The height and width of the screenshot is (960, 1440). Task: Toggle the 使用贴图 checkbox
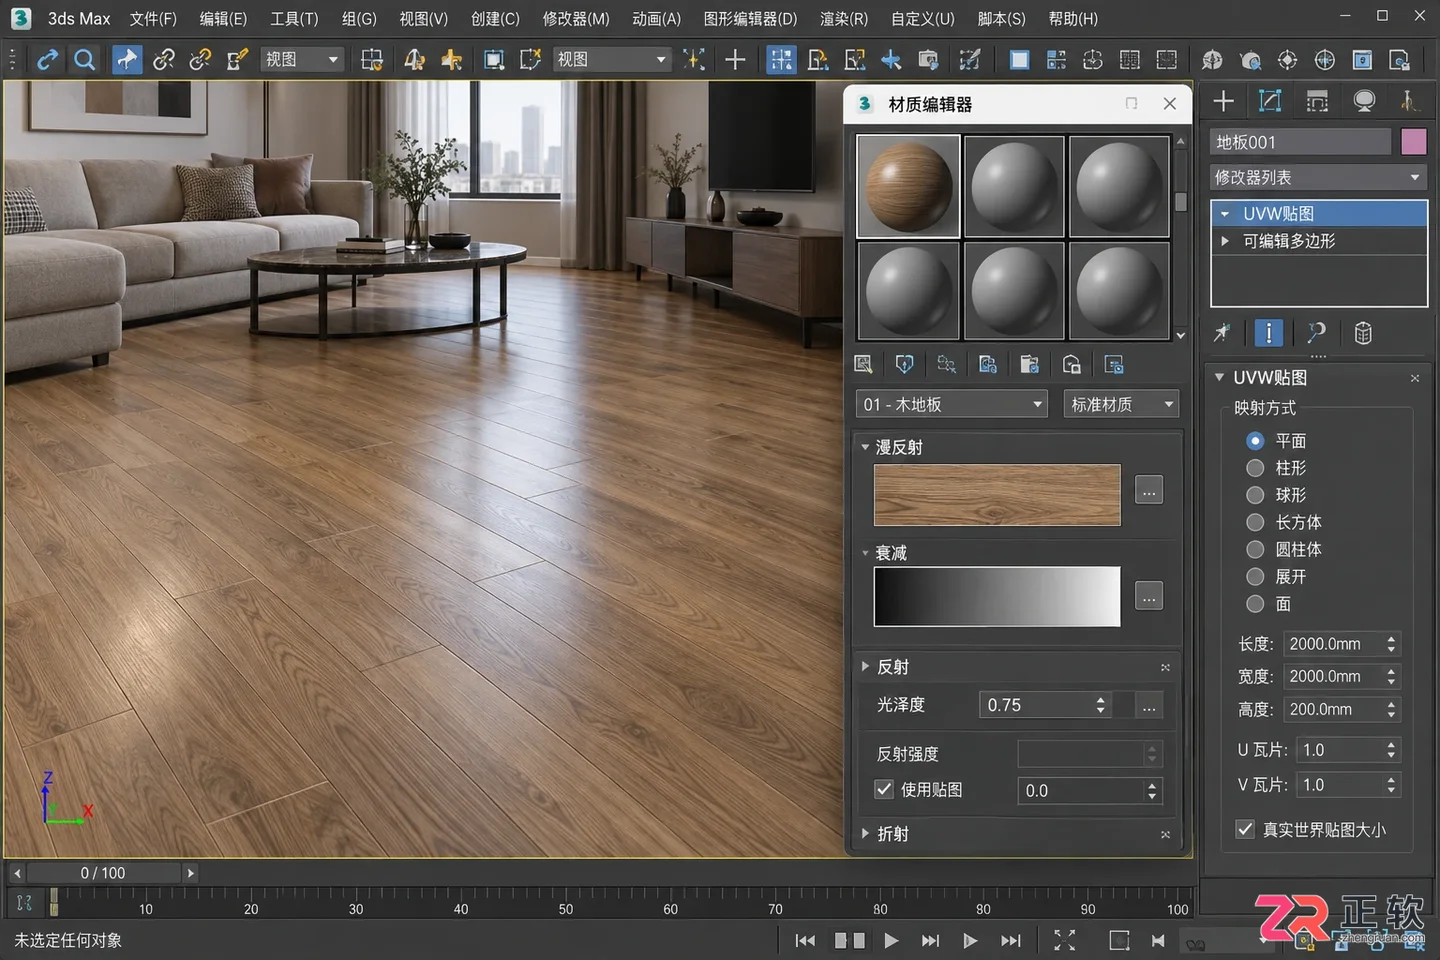pos(884,789)
